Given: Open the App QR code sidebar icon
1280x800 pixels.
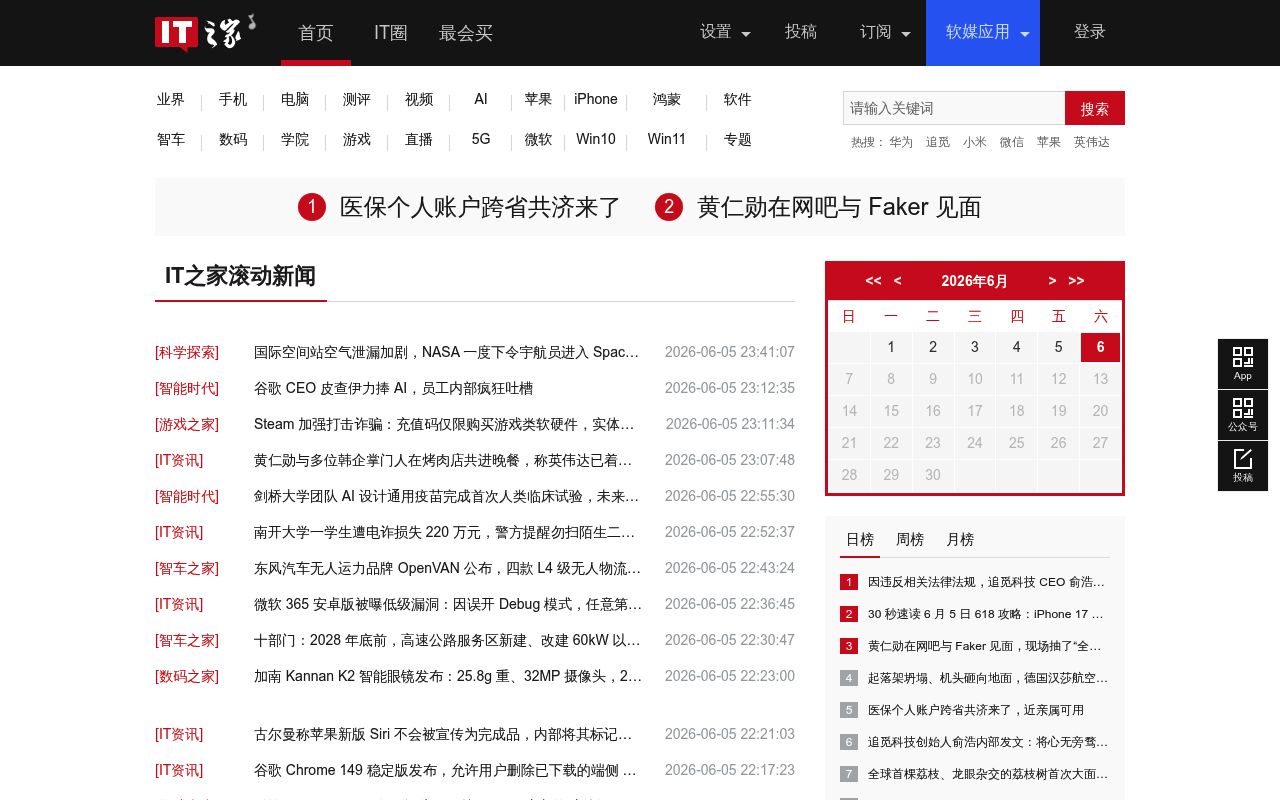Looking at the screenshot, I should (1243, 363).
